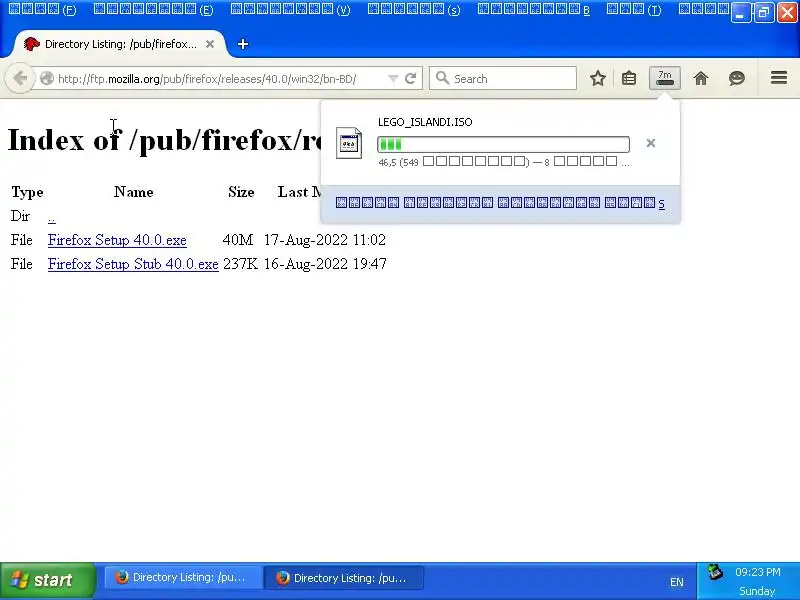Reload the page with refresh icon
Viewport: 800px width, 600px height.
[410, 79]
